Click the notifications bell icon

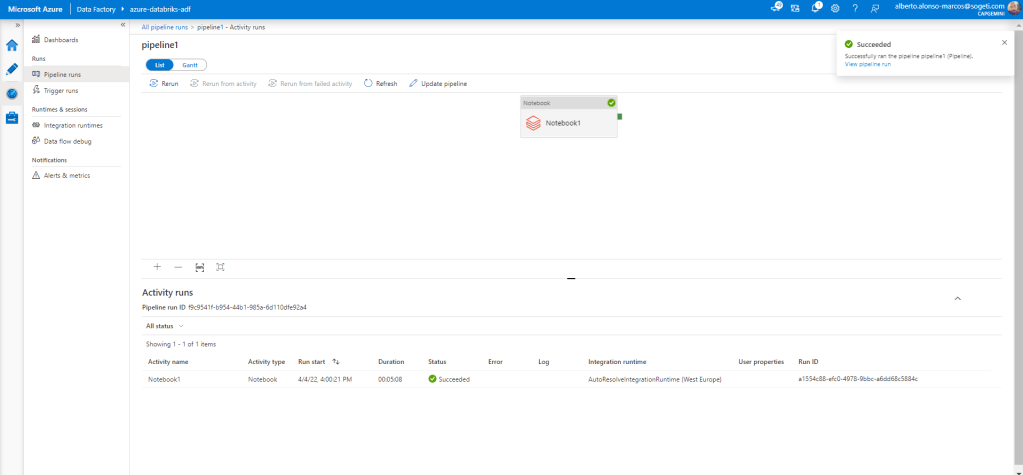point(815,8)
